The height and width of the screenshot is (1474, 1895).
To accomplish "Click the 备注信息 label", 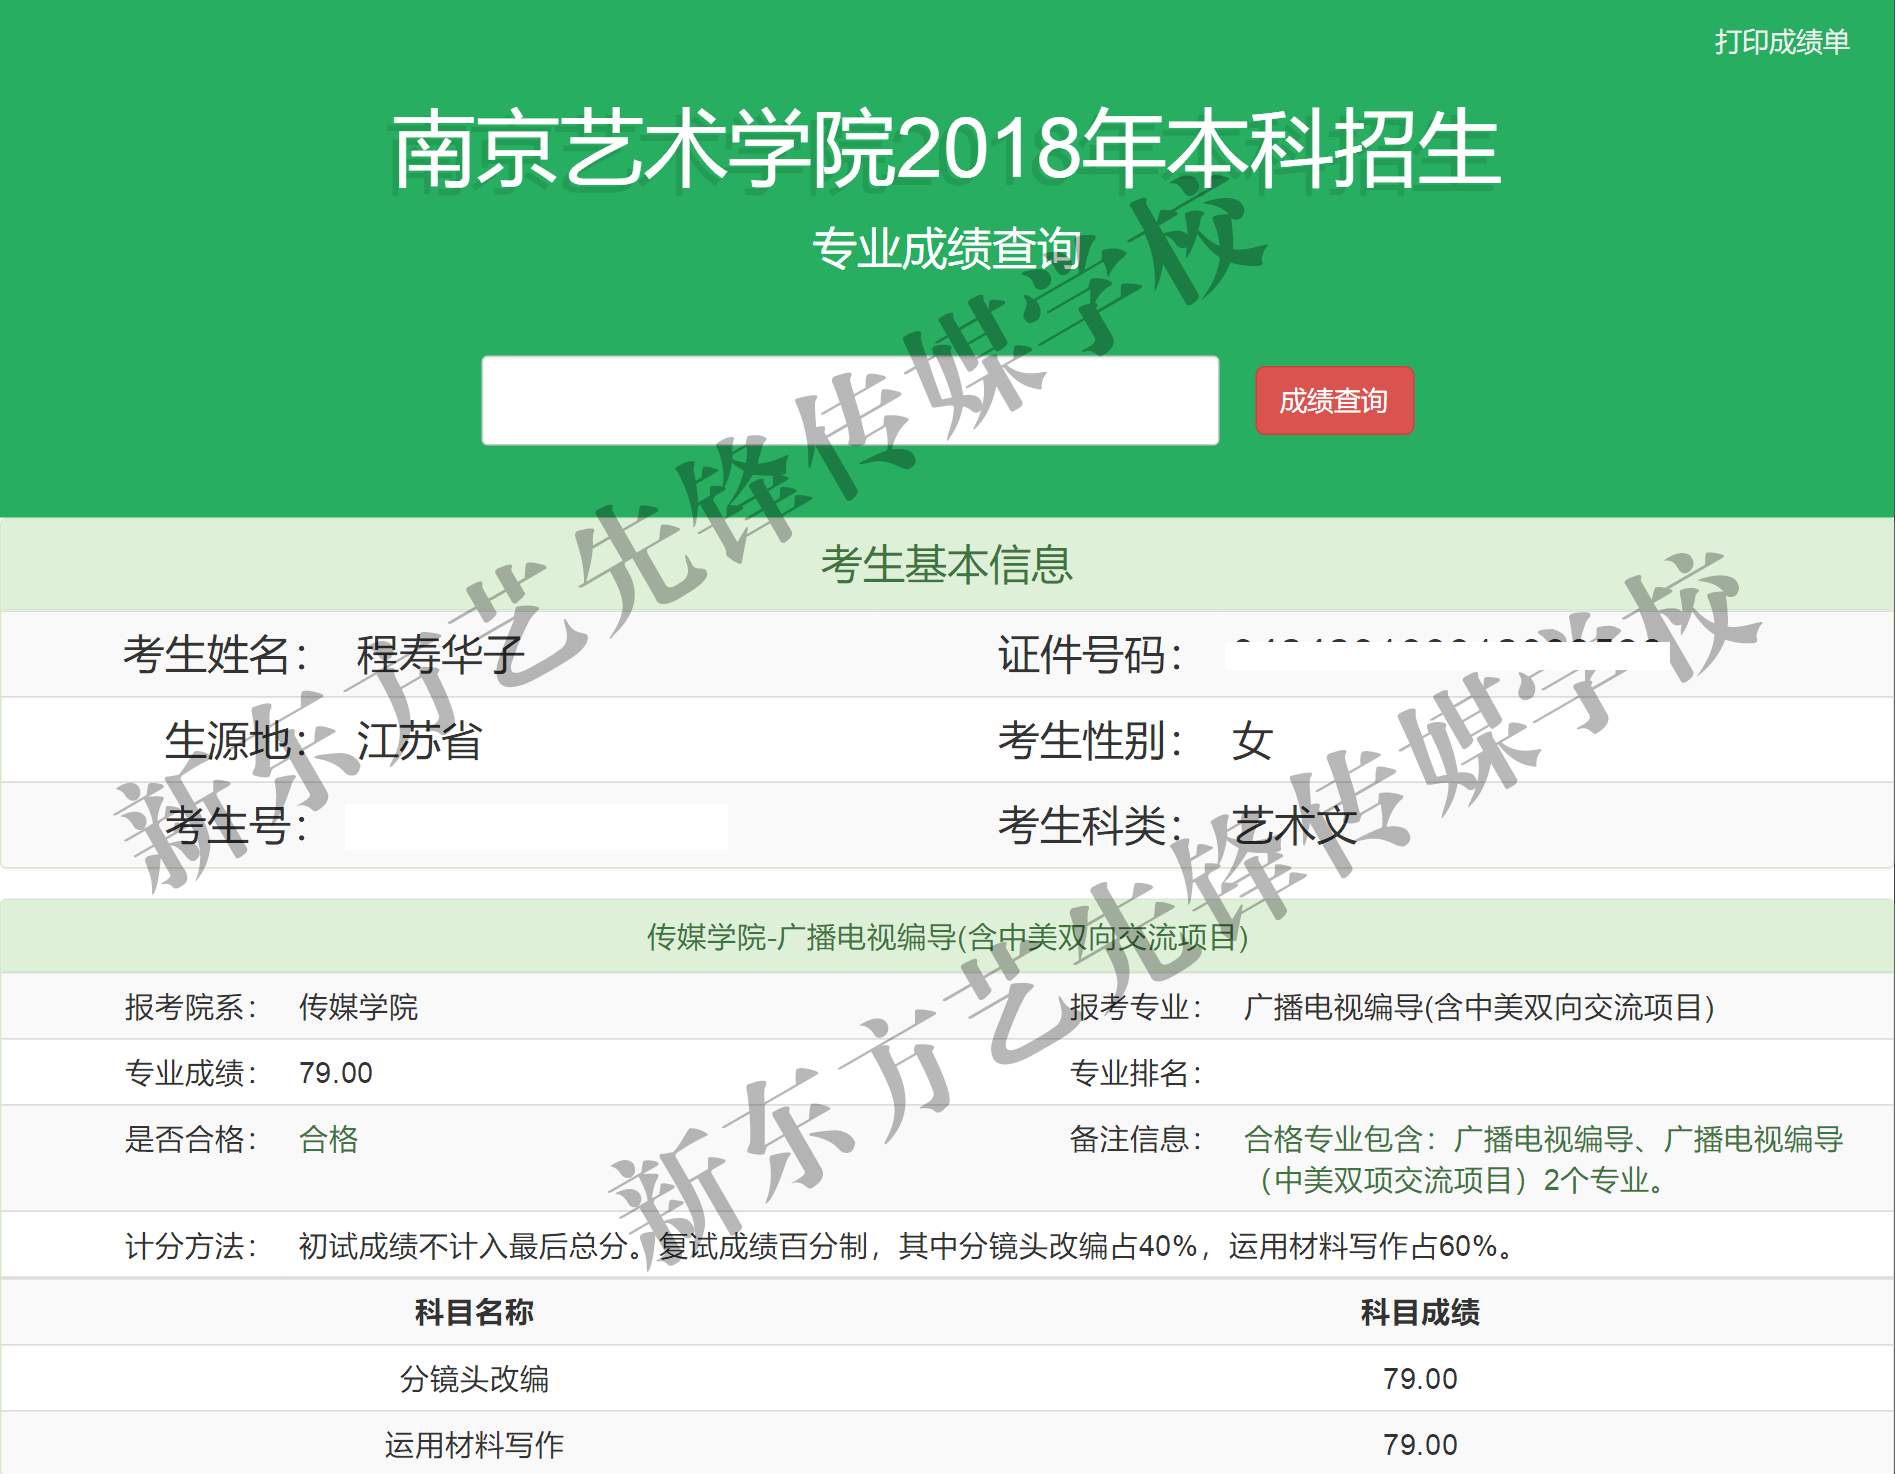I will point(1136,1139).
